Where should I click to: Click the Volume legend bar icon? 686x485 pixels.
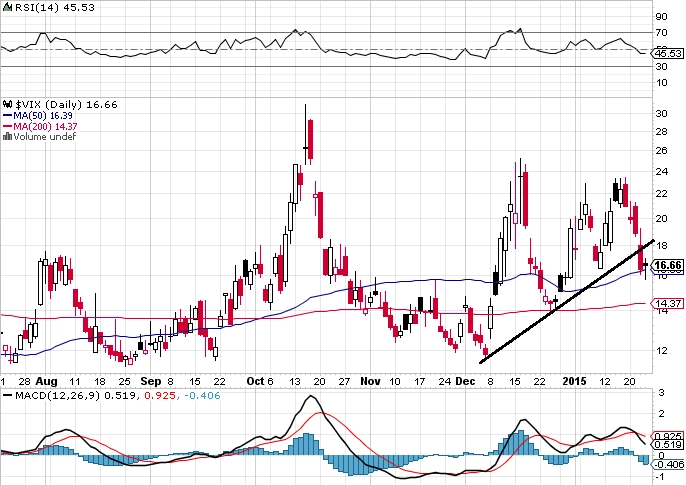(6, 136)
